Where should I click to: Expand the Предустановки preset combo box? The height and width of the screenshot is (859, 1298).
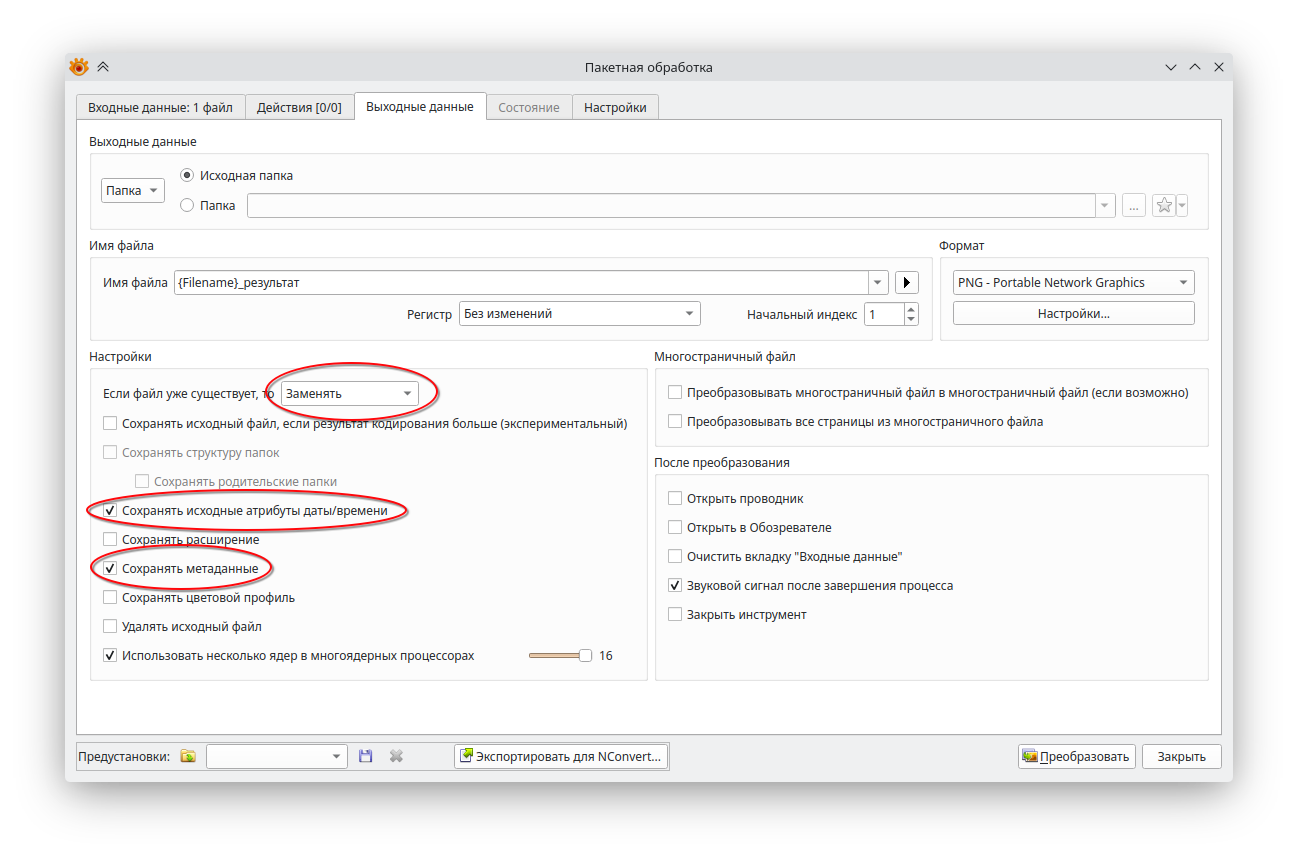pyautogui.click(x=277, y=757)
